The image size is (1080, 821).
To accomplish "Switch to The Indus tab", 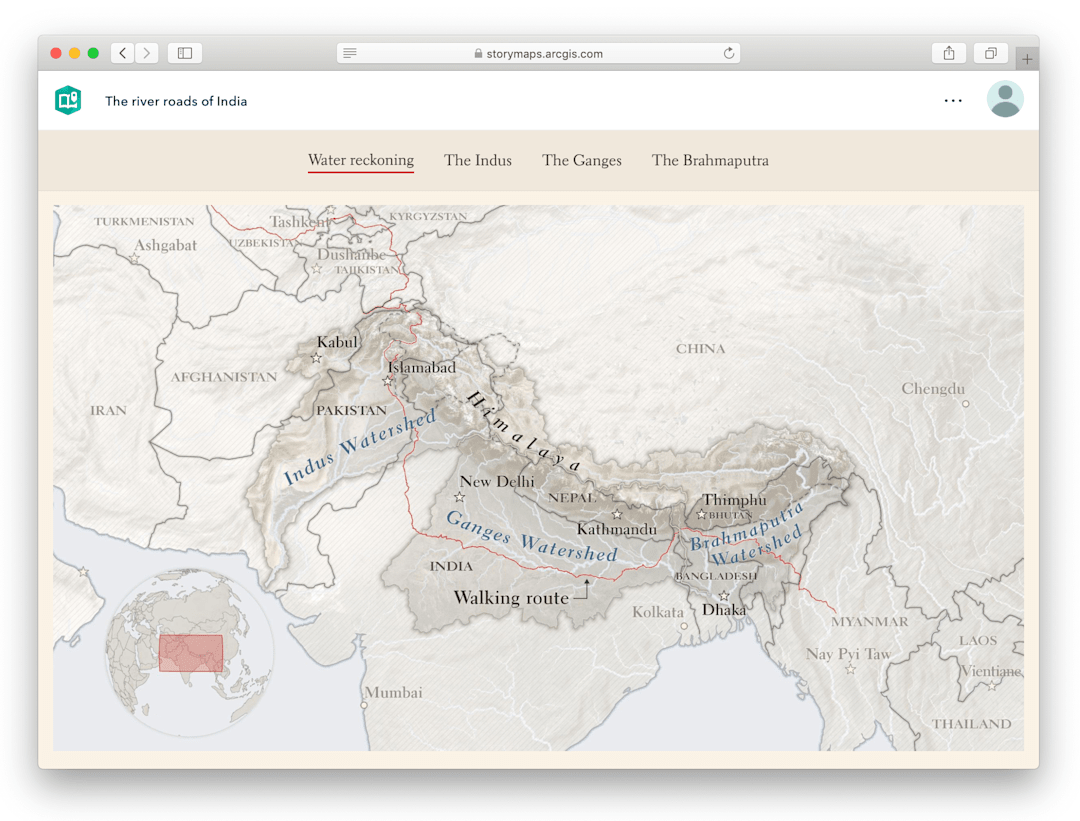I will pos(478,160).
